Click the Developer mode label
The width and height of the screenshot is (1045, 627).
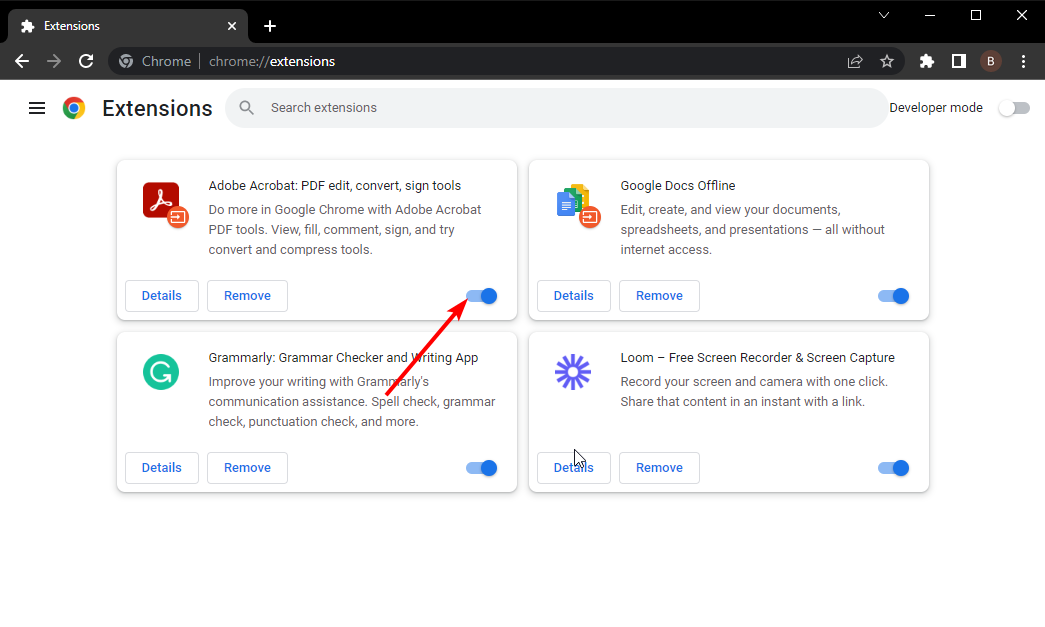coord(936,108)
